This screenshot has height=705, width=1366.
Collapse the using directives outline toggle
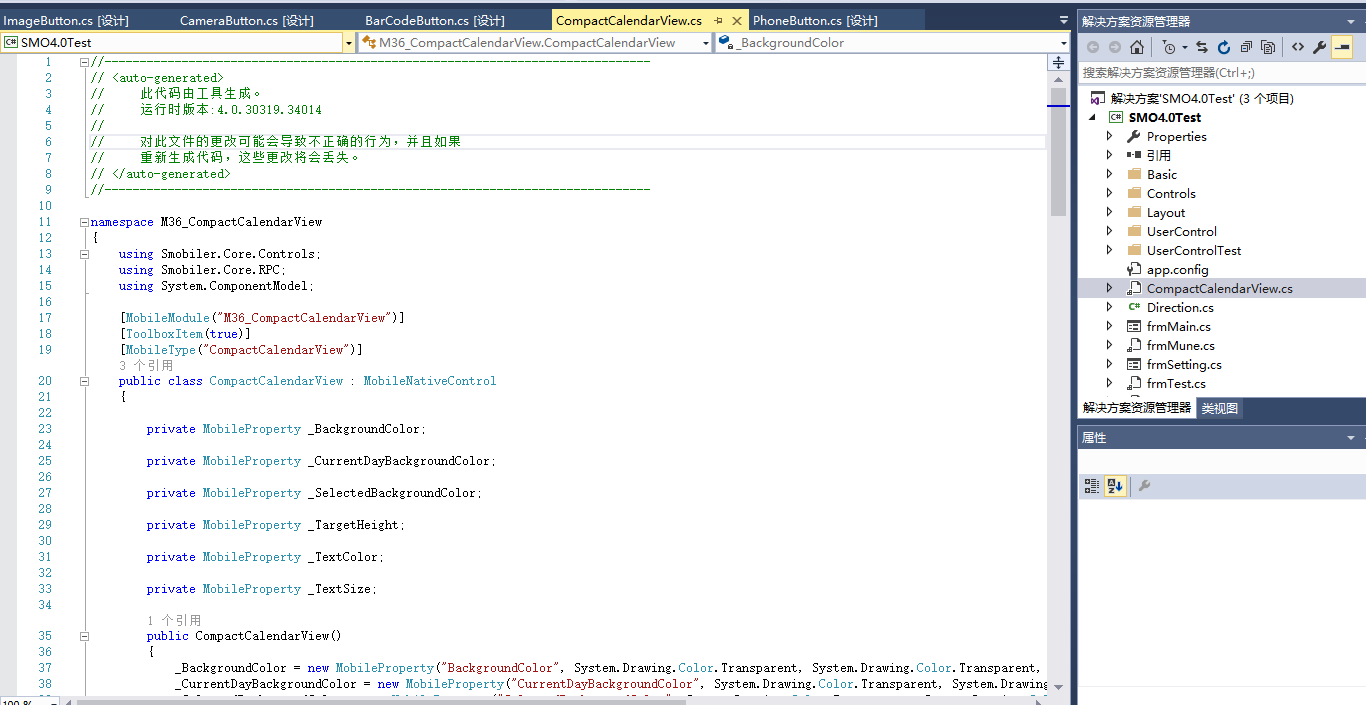tap(84, 254)
